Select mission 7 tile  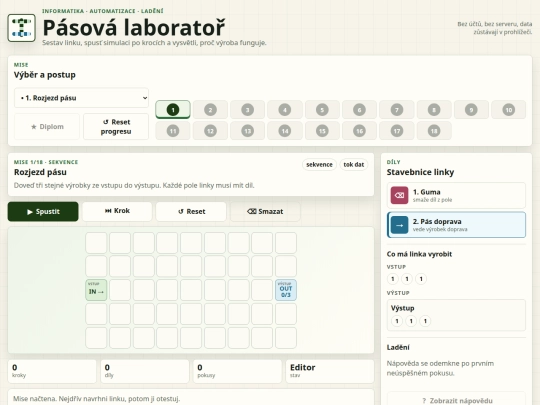(x=397, y=110)
